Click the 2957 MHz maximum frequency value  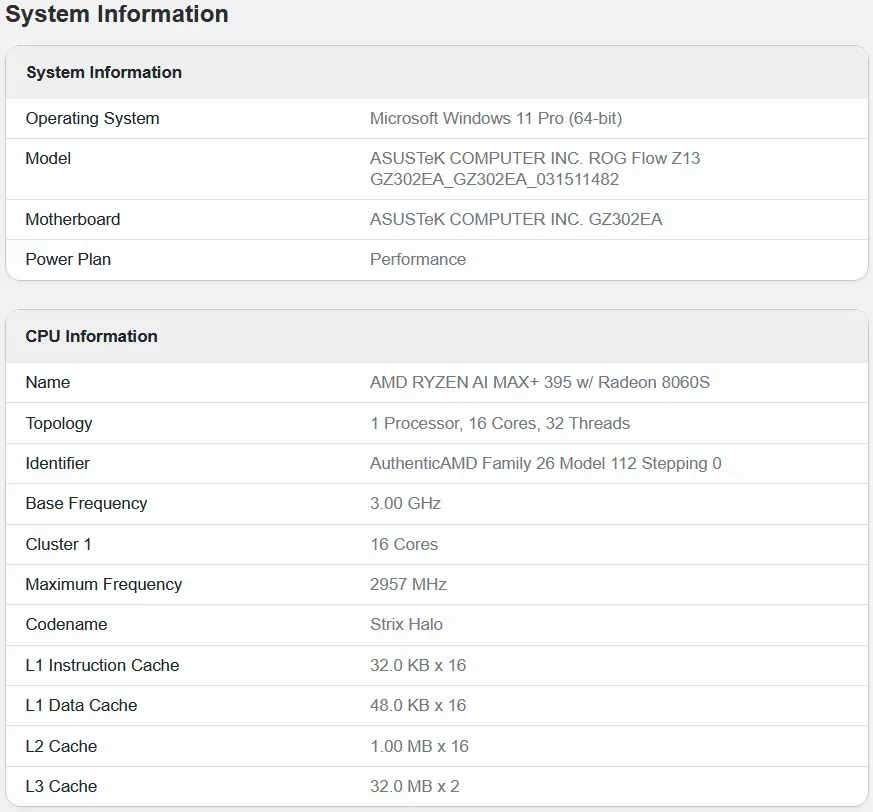(408, 584)
